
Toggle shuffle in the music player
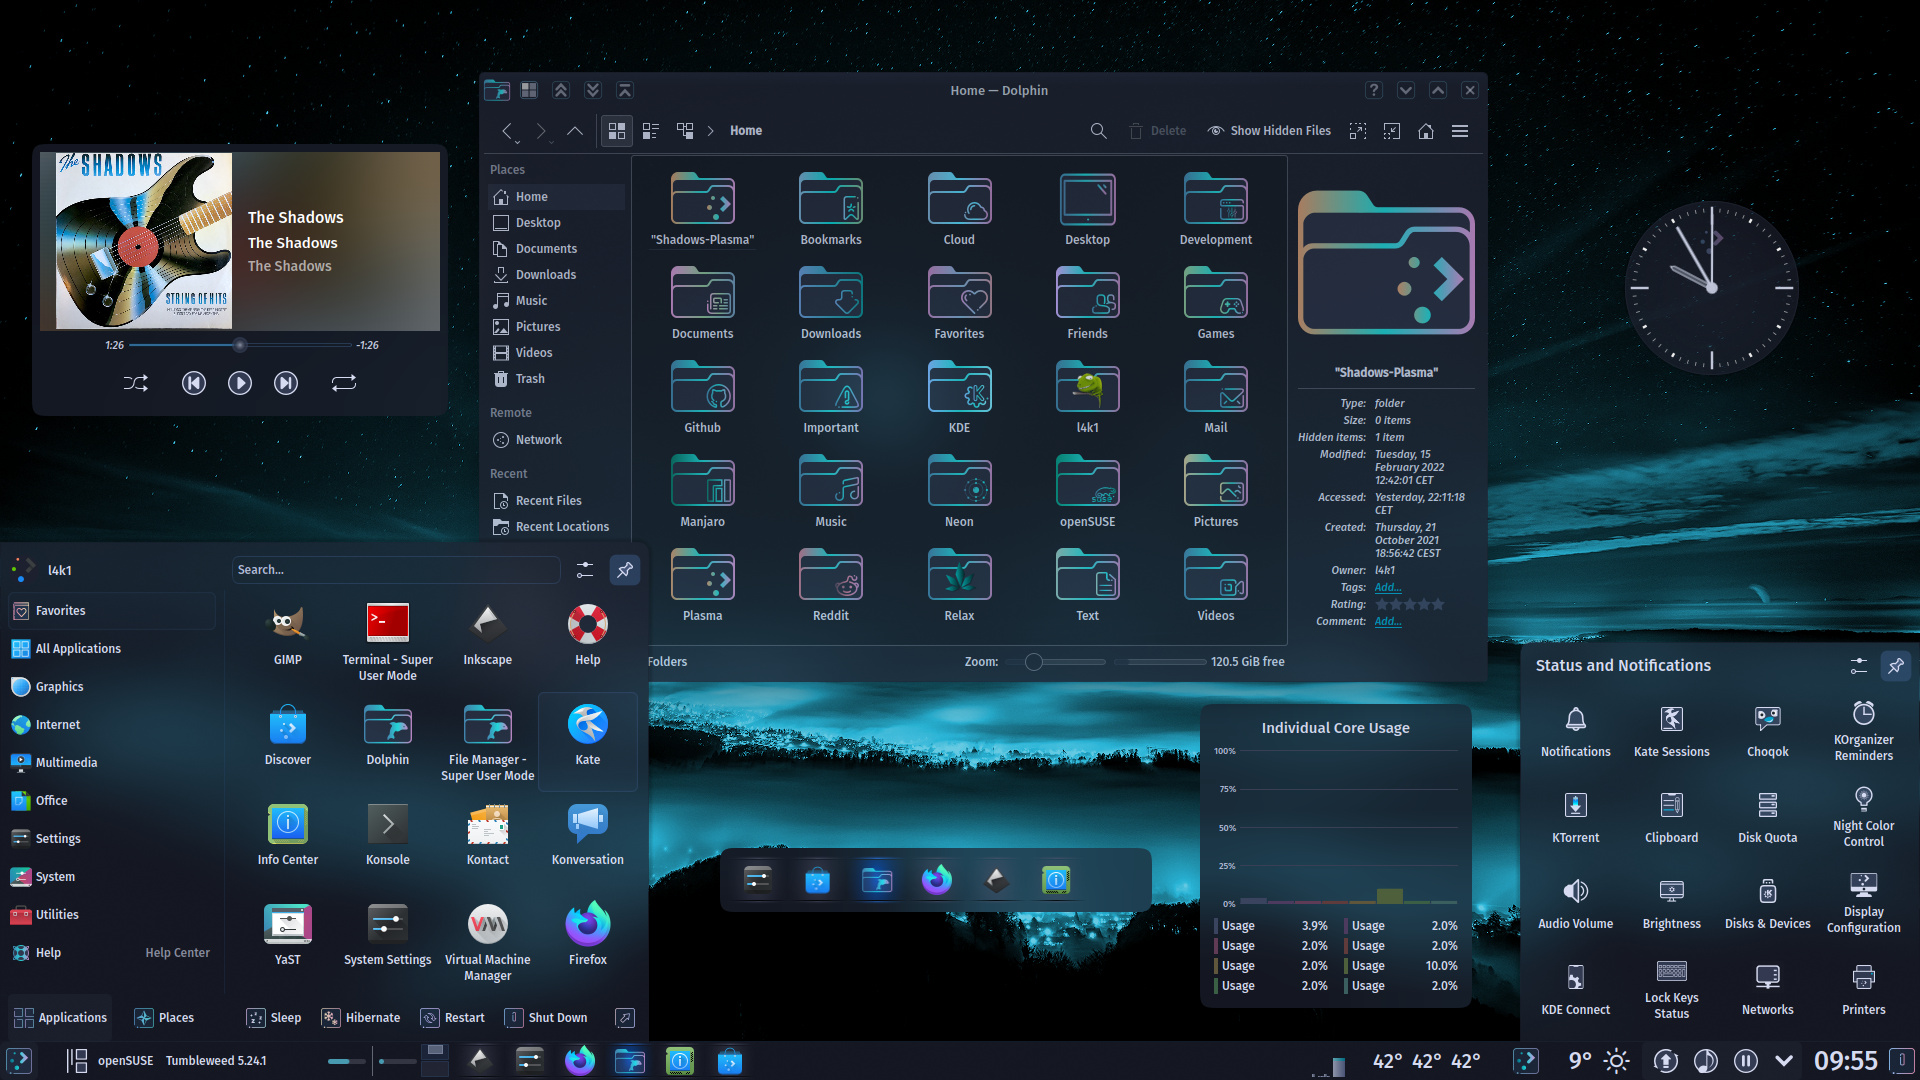click(x=136, y=383)
